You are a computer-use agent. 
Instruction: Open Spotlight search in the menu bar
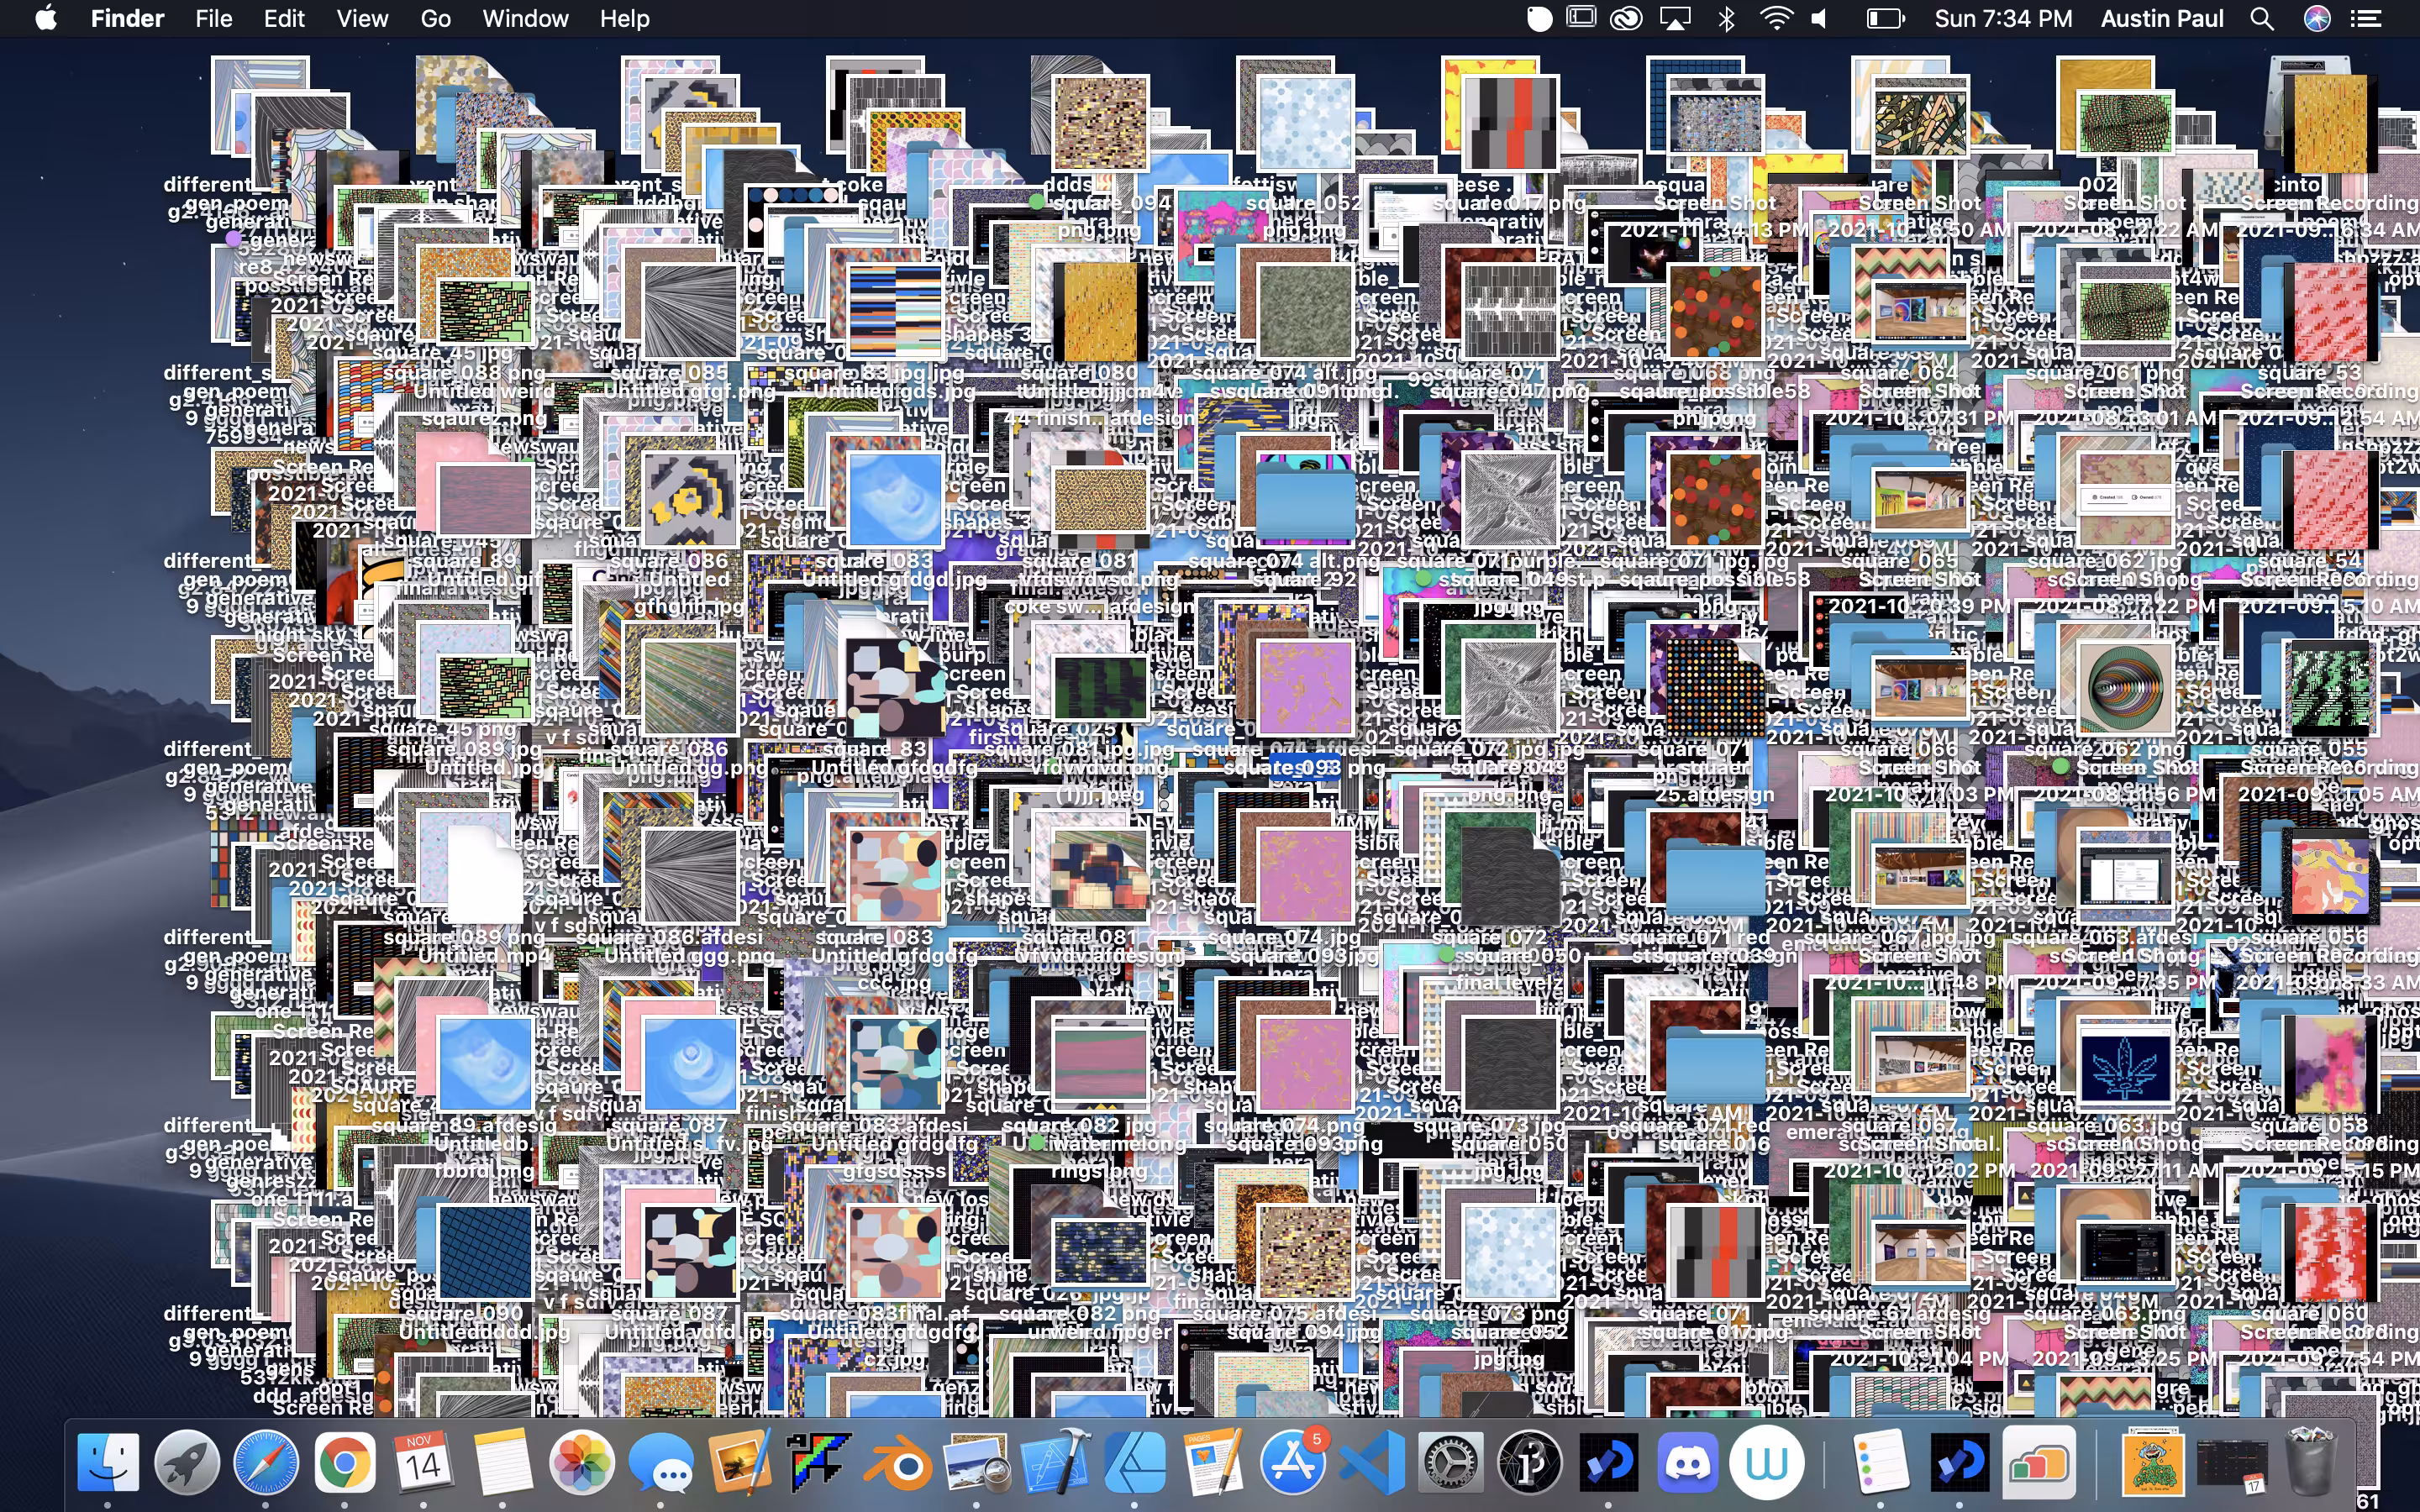tap(2262, 18)
